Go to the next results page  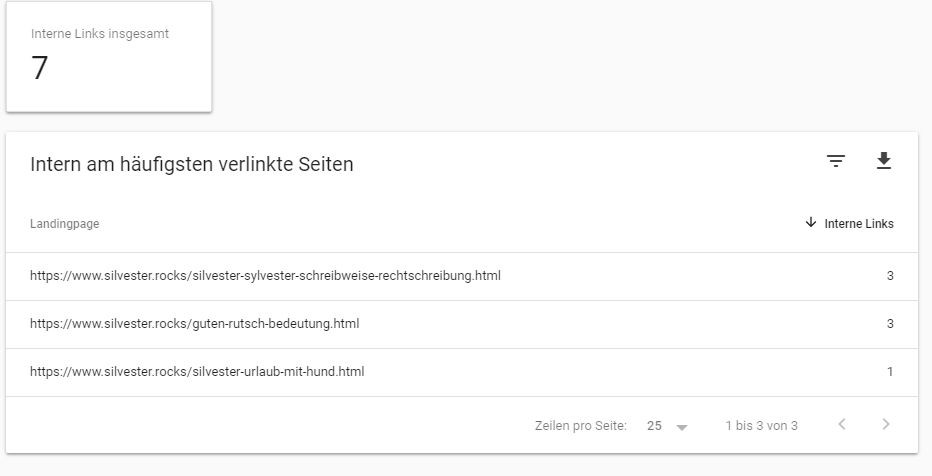pos(885,425)
